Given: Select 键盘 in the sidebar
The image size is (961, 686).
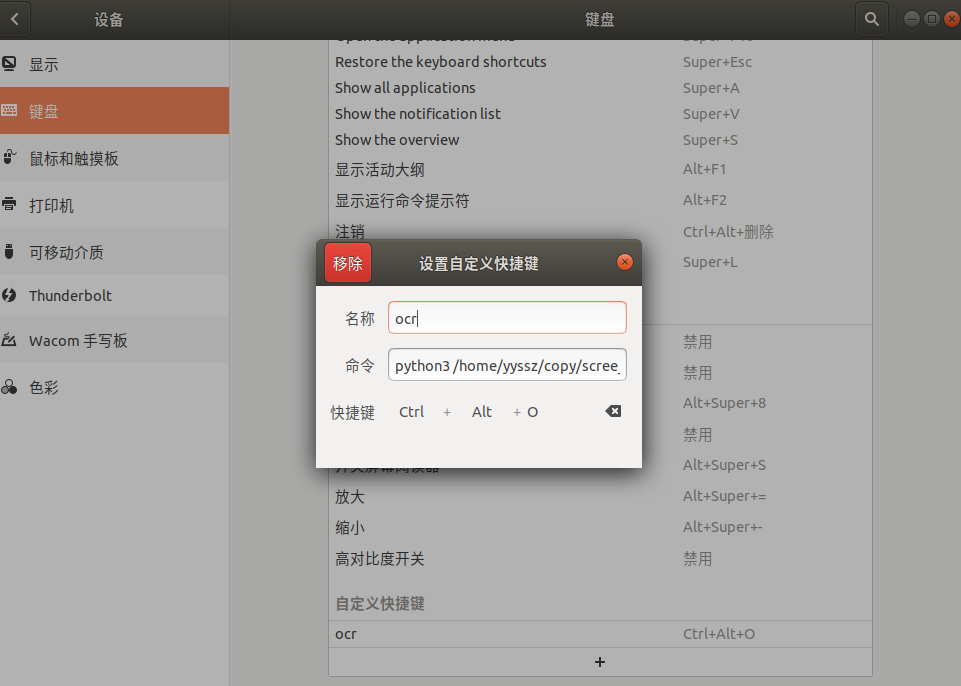Looking at the screenshot, I should coord(44,111).
